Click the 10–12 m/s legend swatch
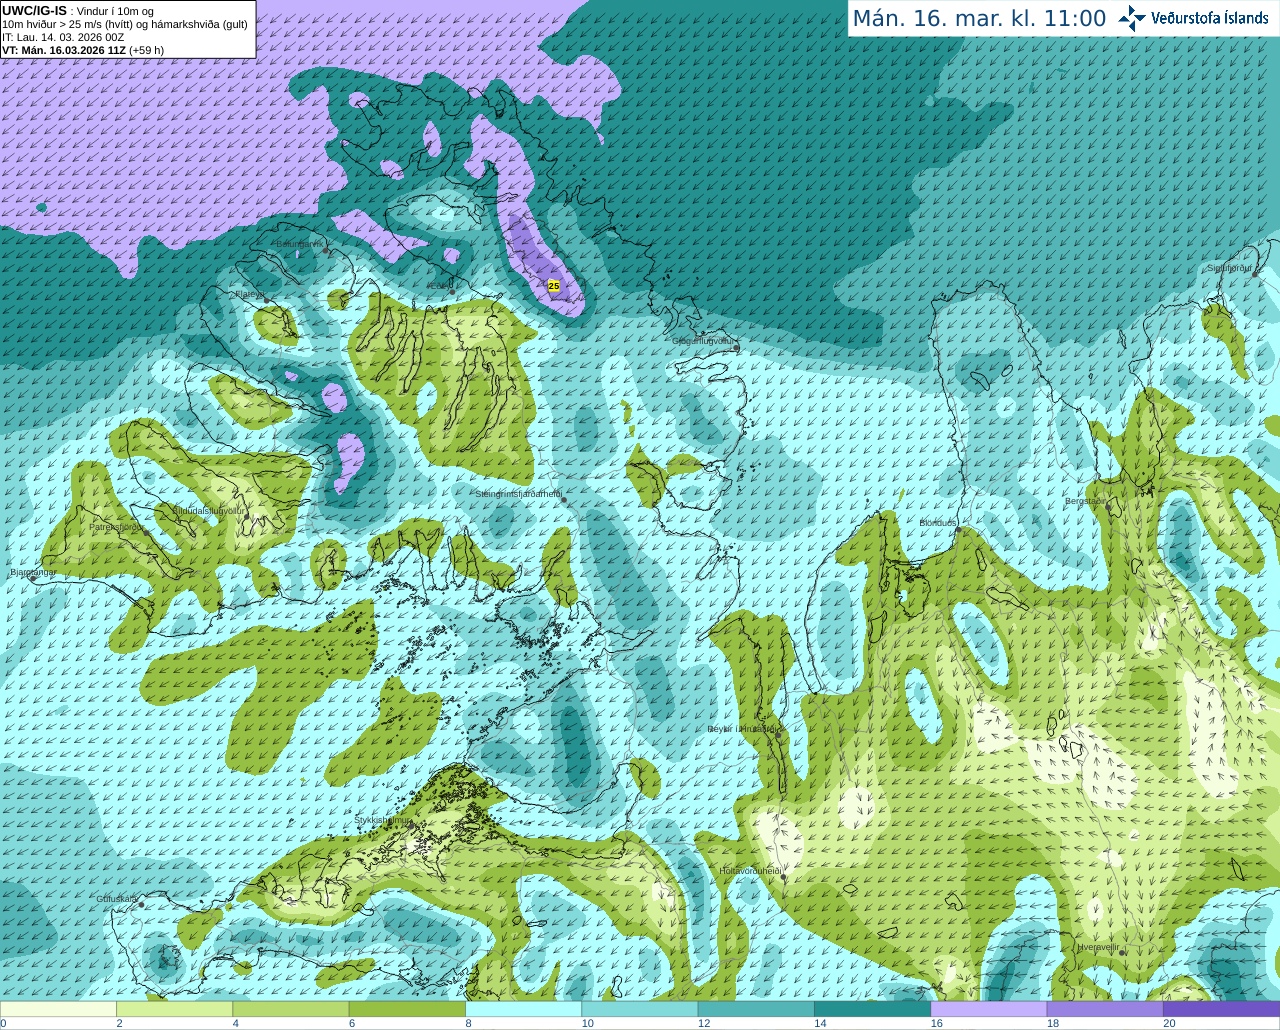This screenshot has width=1280, height=1030. click(x=639, y=1009)
